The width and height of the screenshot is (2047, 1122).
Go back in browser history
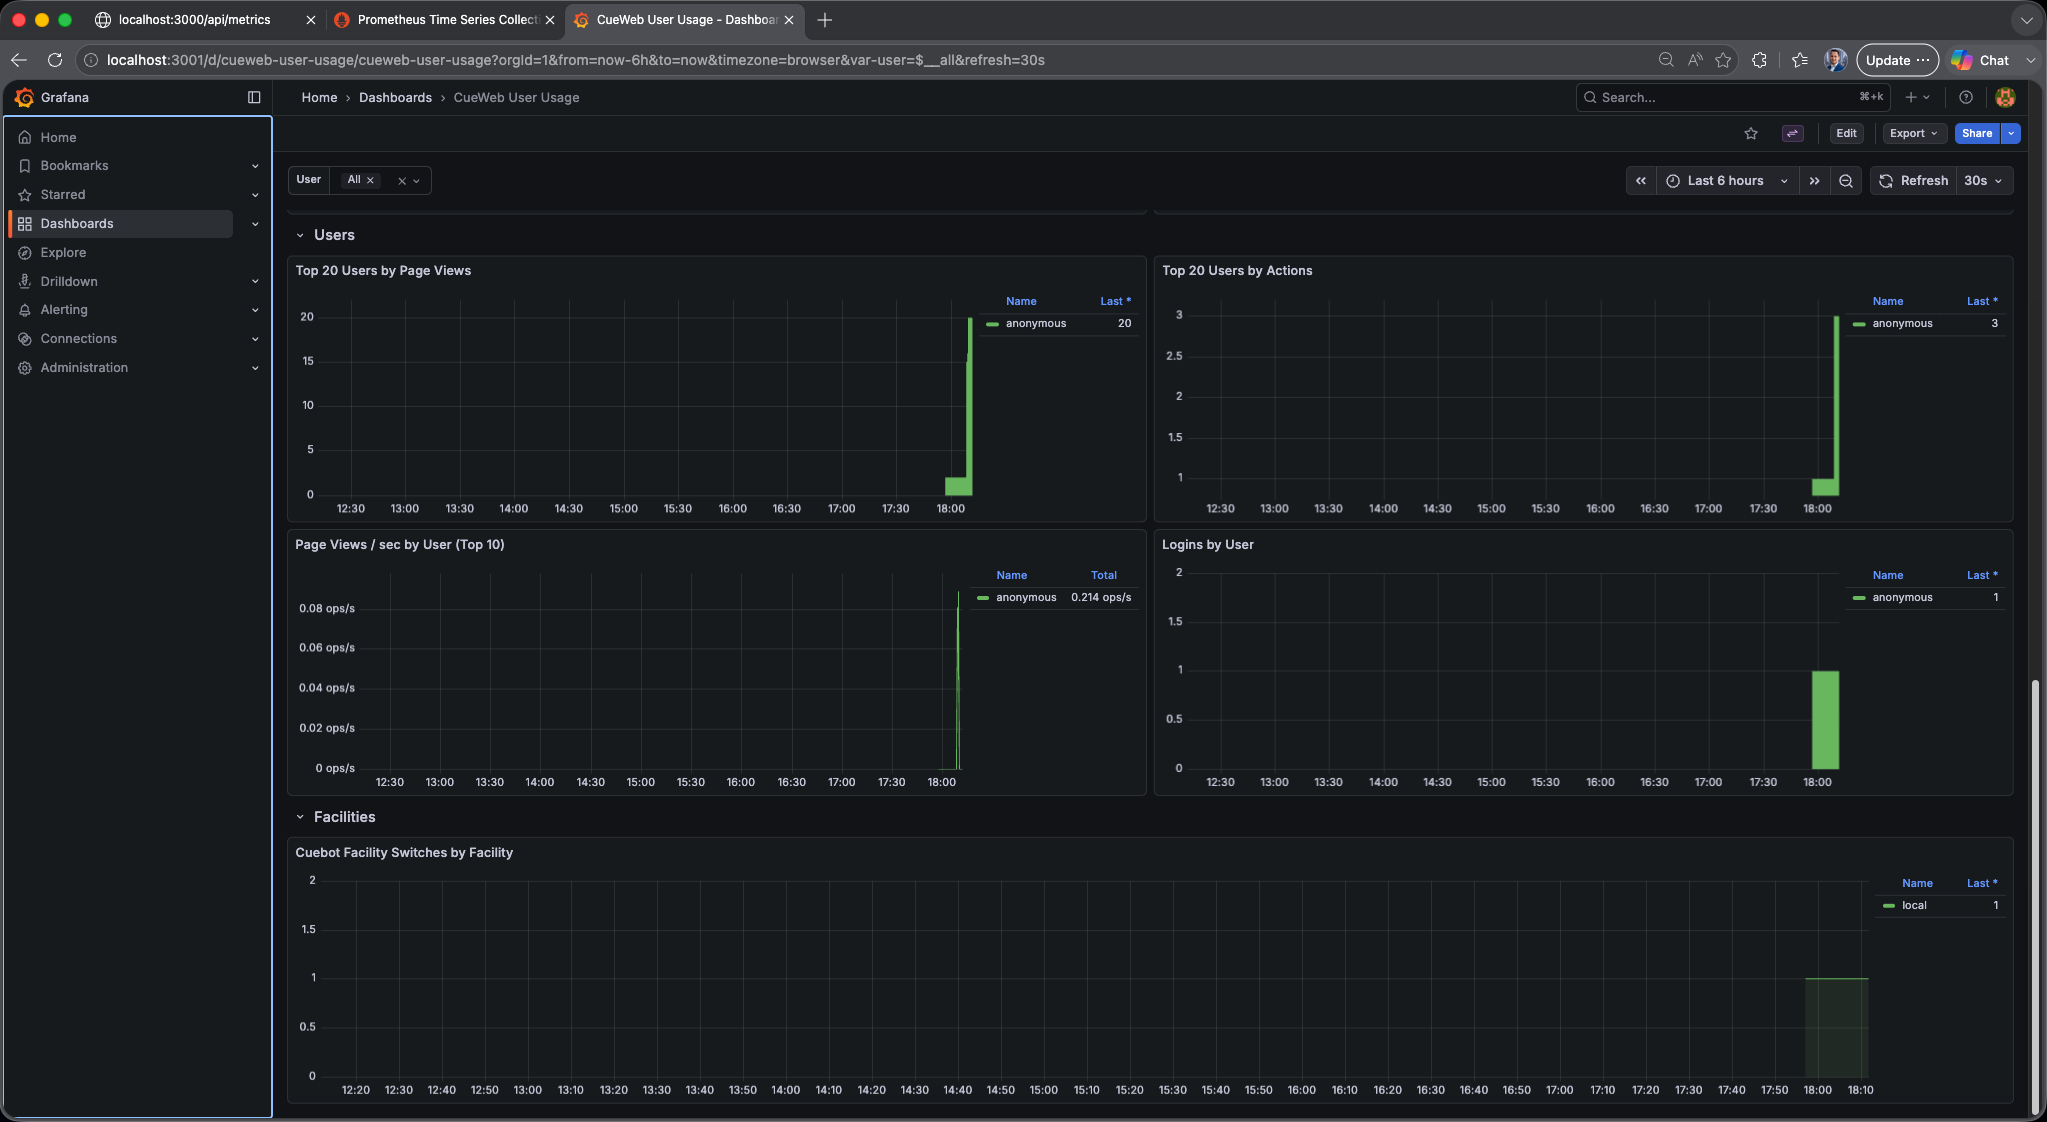point(19,60)
